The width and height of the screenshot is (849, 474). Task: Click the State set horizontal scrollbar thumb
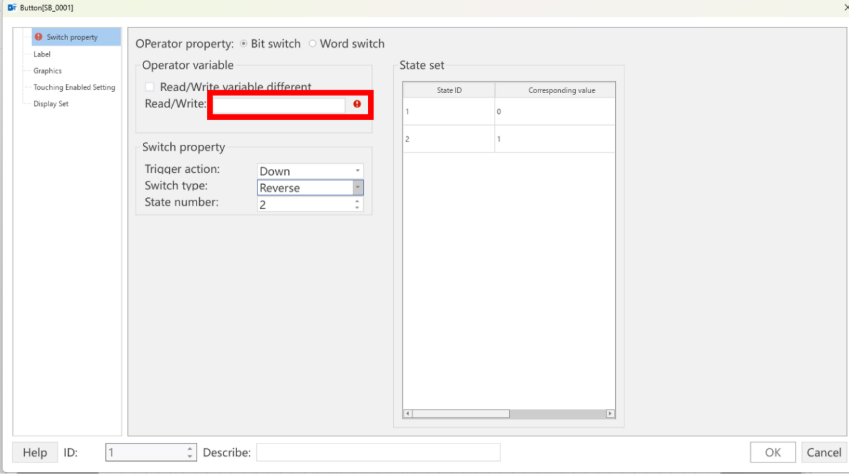461,413
